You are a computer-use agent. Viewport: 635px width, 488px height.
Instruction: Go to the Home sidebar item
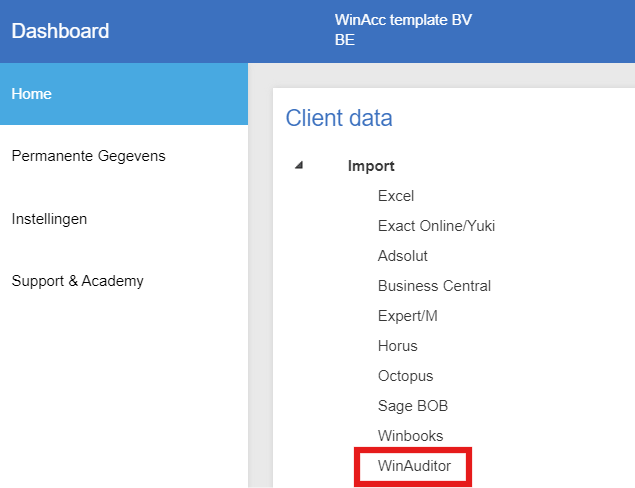coord(124,94)
